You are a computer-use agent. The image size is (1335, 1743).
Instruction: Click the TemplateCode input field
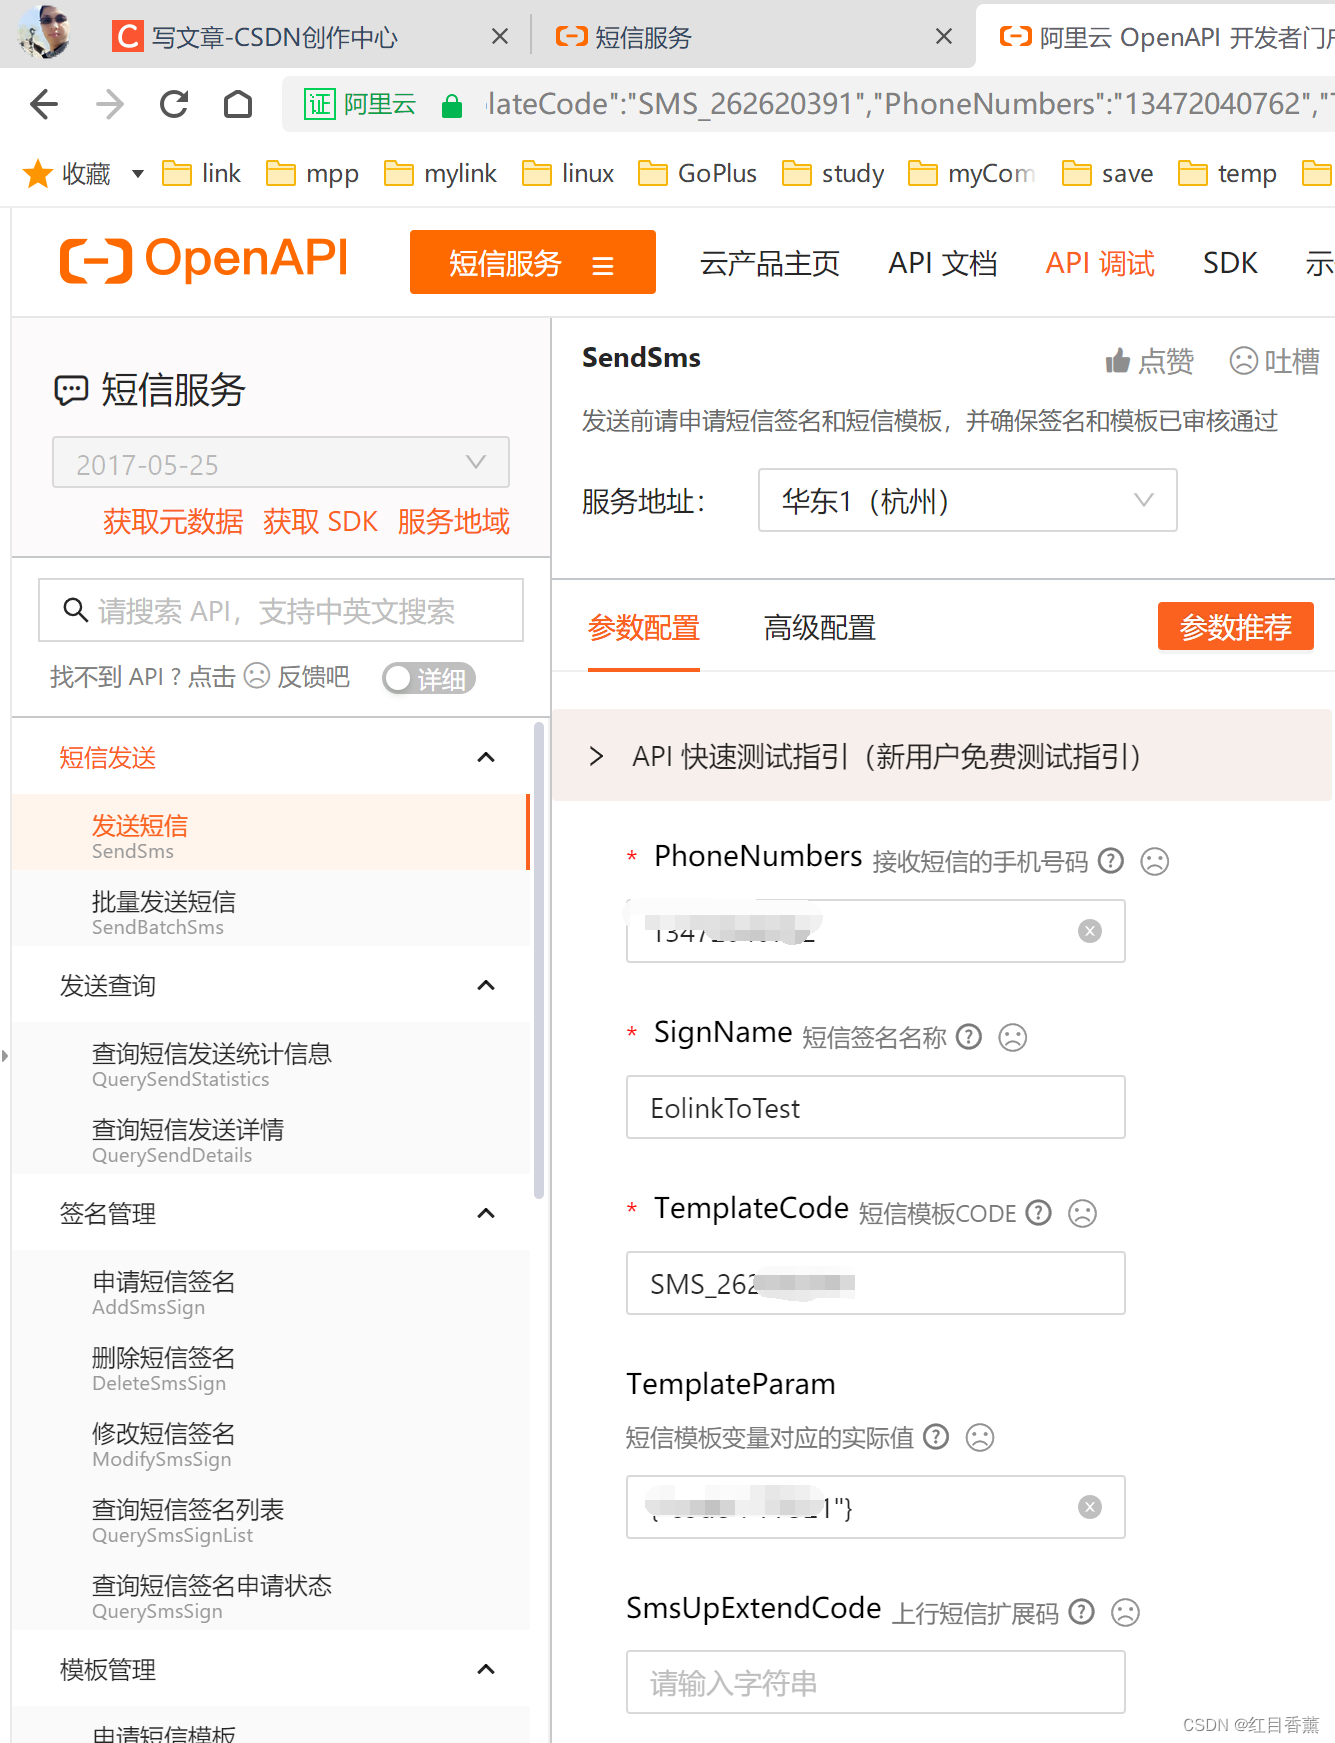876,1283
